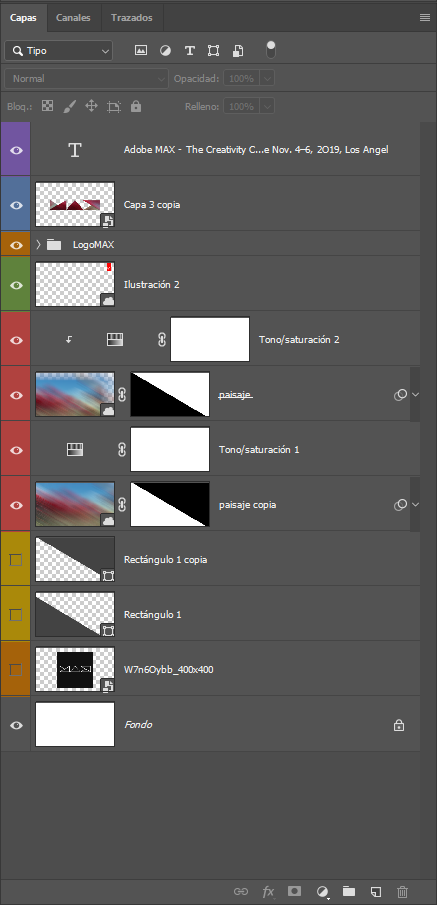Open the Tipo filter dropdown
Screen dimensions: 437x905
tap(58, 51)
